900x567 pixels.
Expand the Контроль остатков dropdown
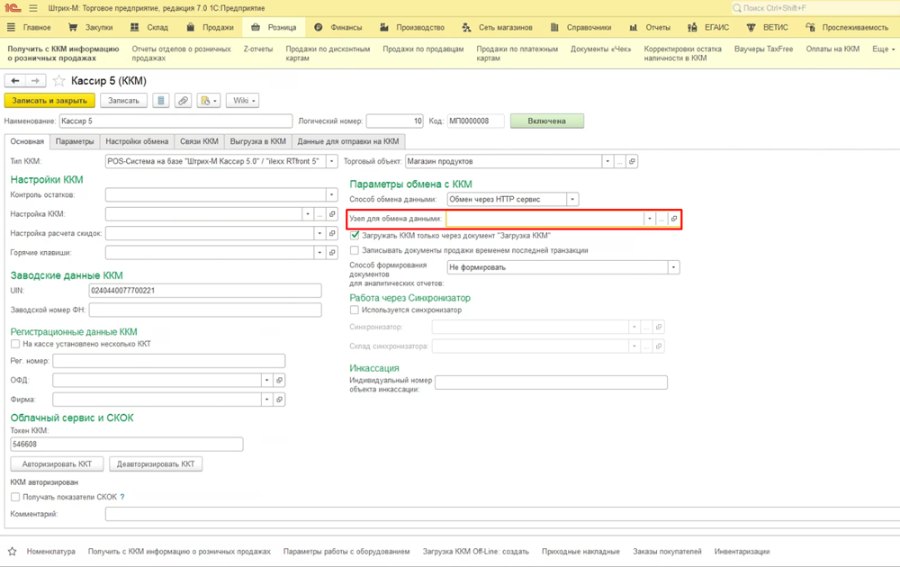point(332,195)
